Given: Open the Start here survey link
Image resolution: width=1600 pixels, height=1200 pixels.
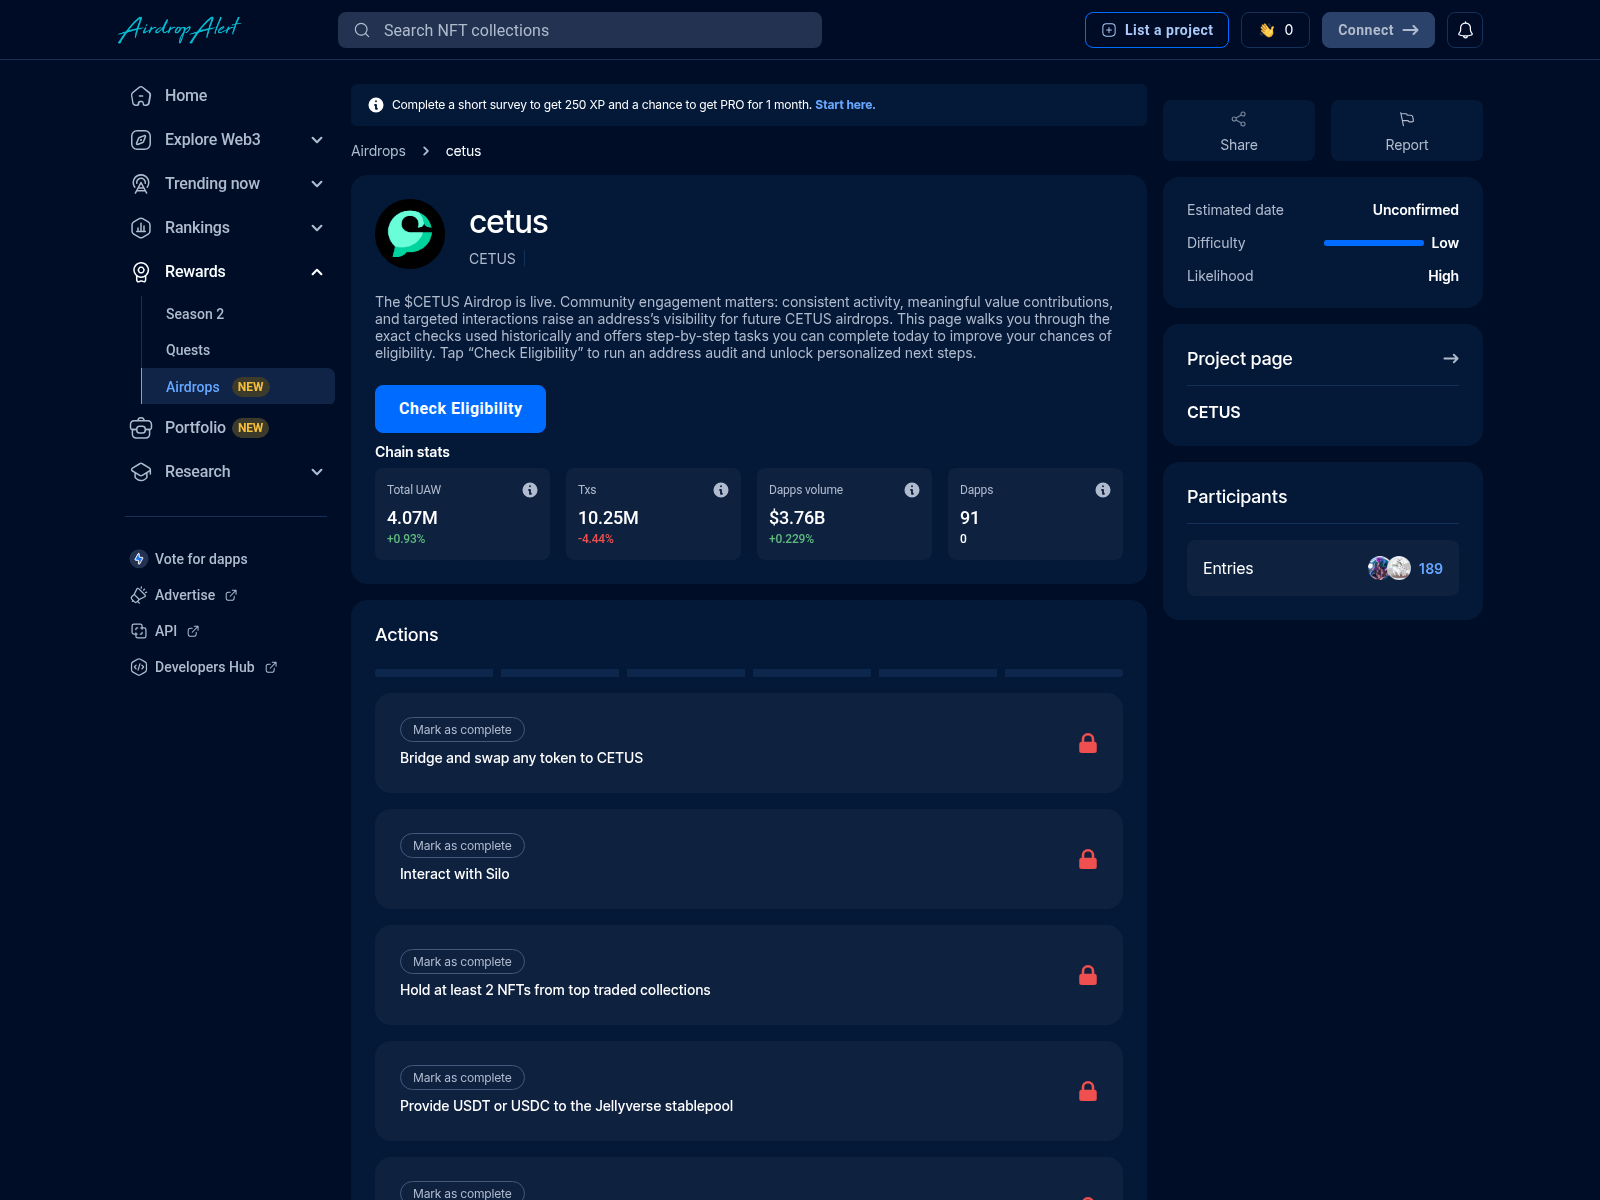Looking at the screenshot, I should pos(843,104).
